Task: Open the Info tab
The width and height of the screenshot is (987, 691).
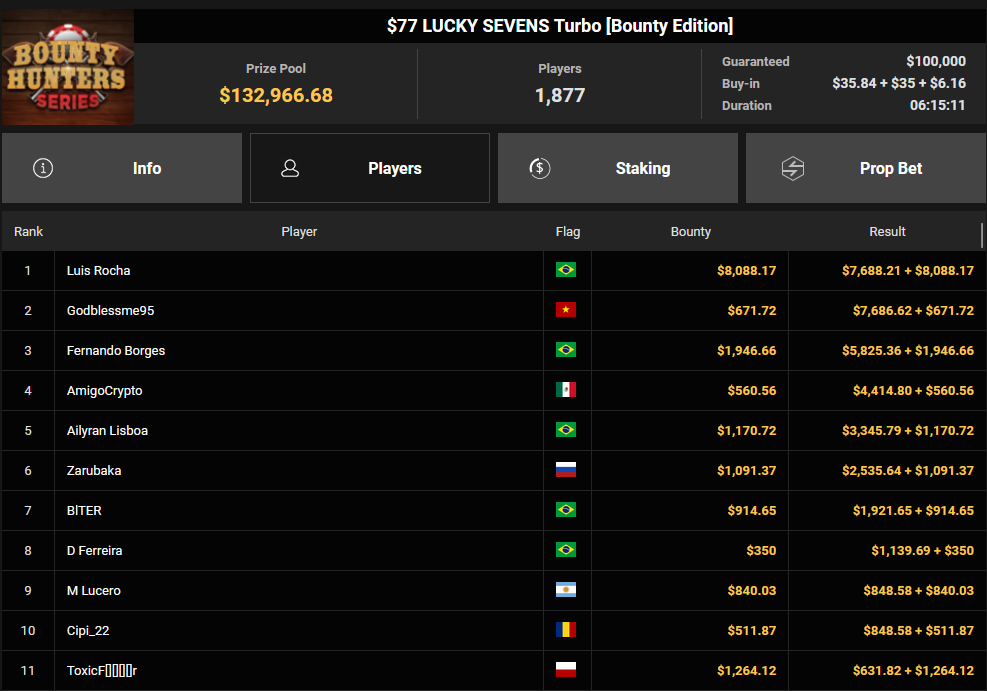Action: pos(121,168)
